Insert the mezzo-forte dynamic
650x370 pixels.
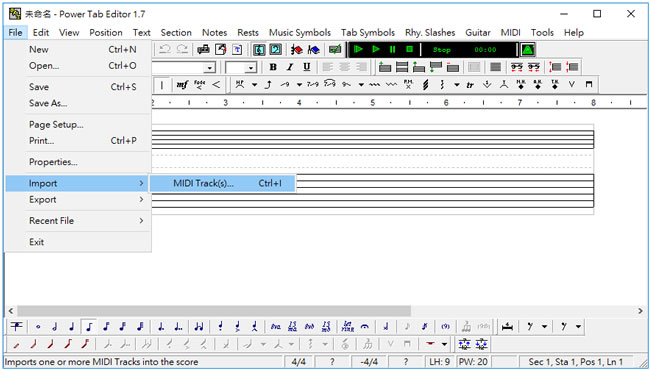pyautogui.click(x=182, y=85)
